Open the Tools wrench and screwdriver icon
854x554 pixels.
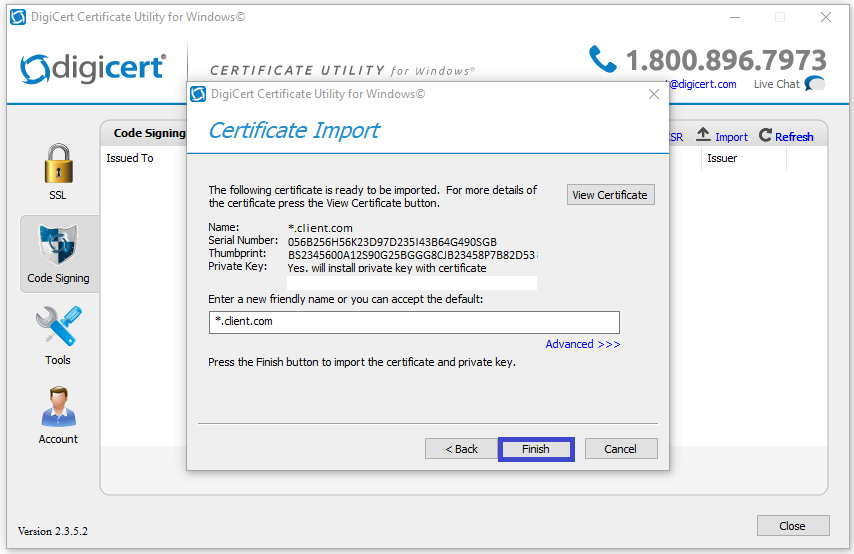(x=59, y=326)
